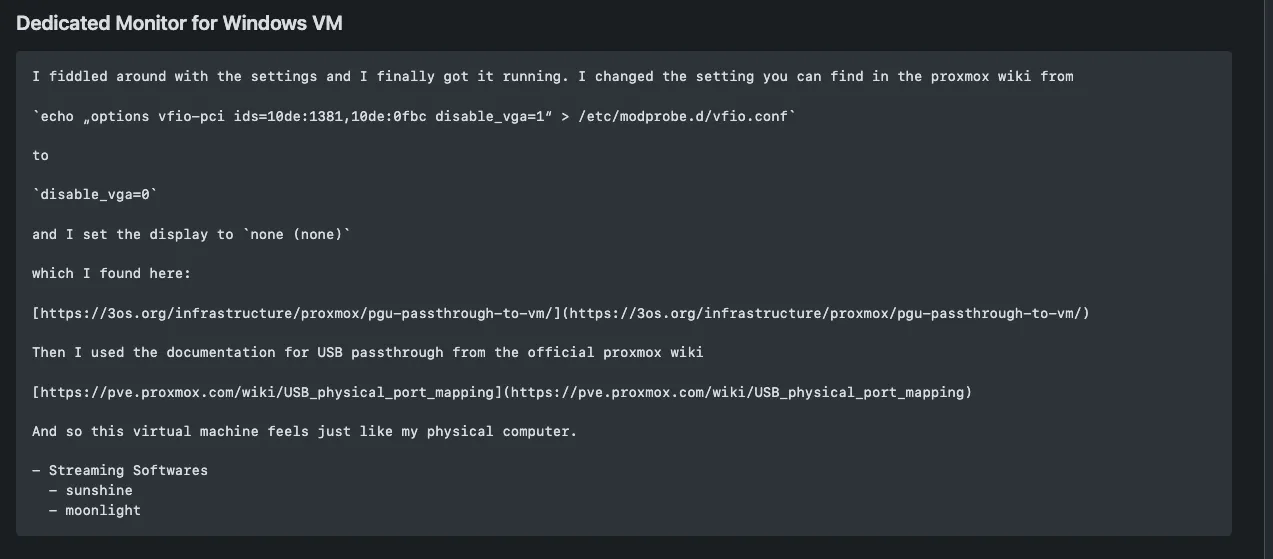Click the word "echo" in the command
This screenshot has height=559, width=1273.
[57, 116]
